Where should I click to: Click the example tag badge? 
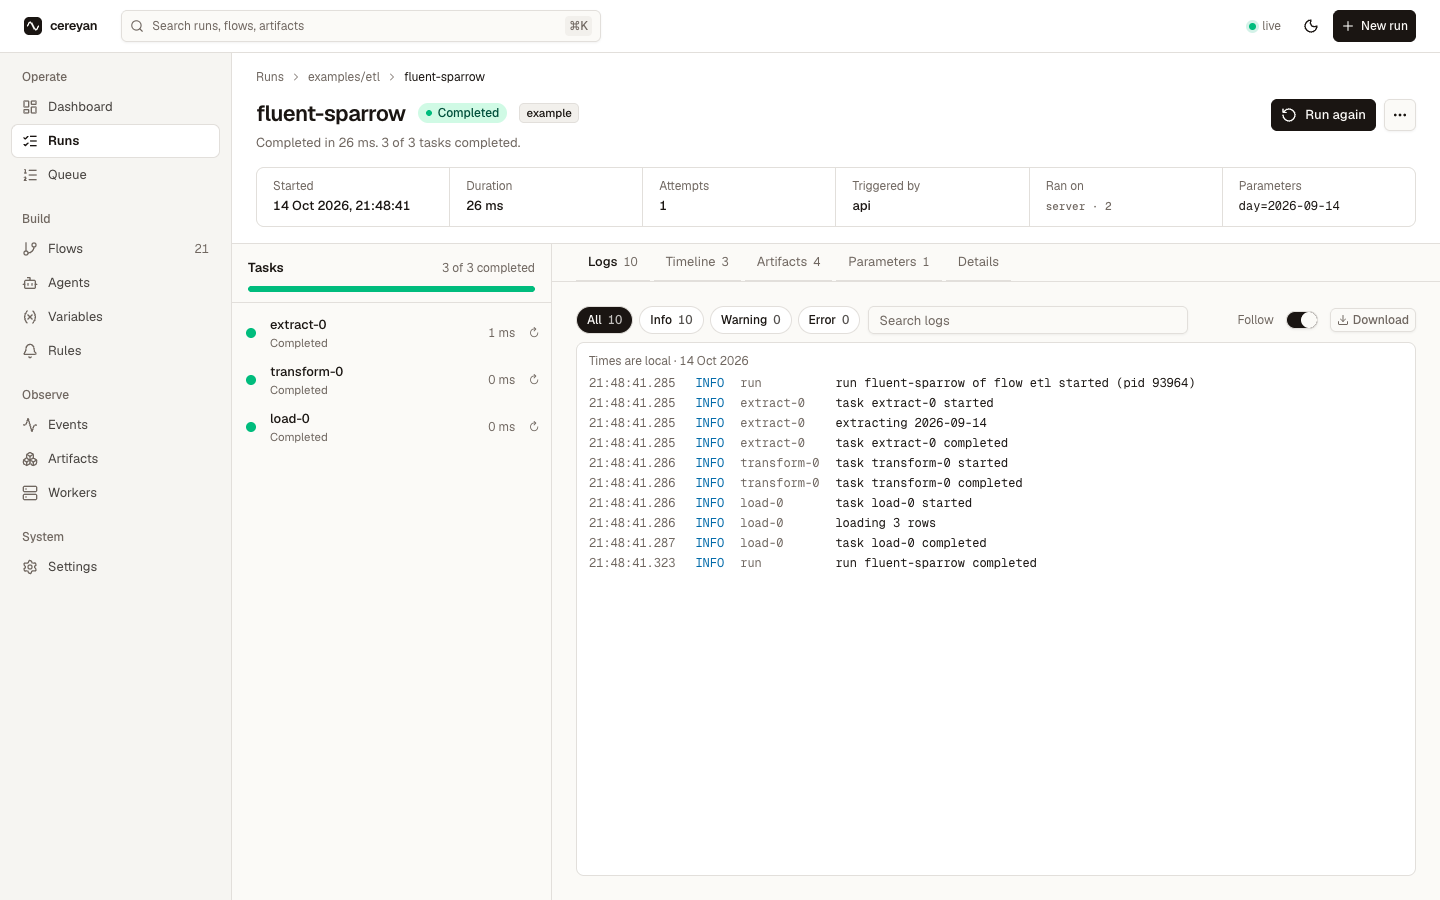pos(549,113)
